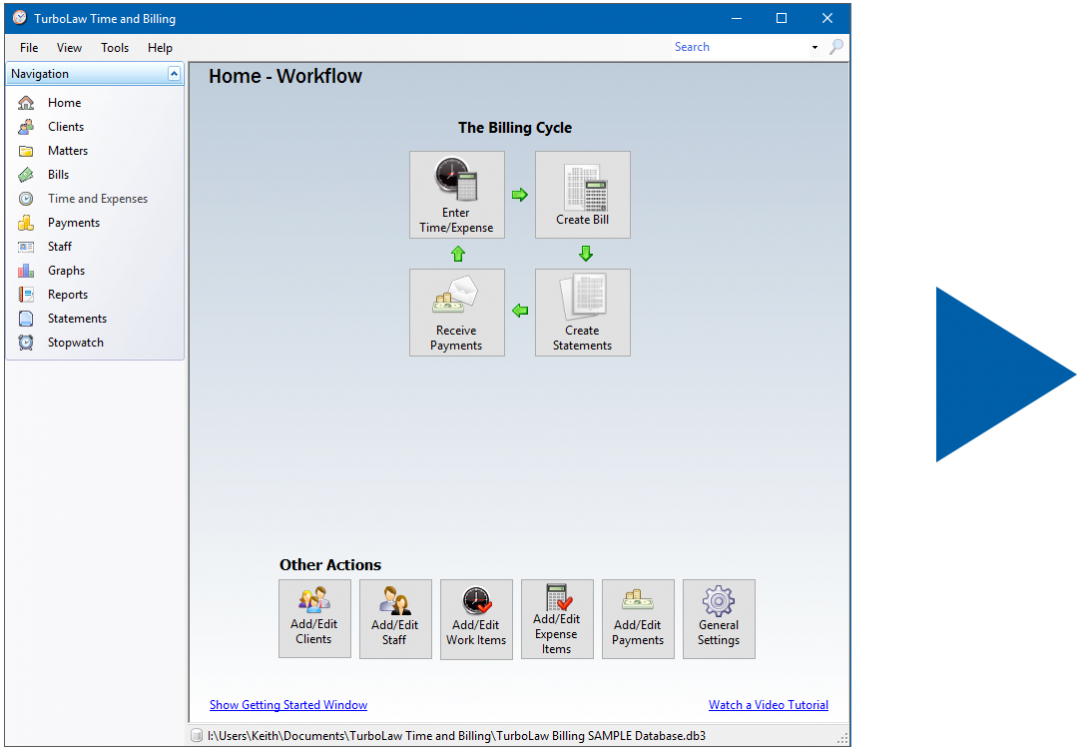1080x749 pixels.
Task: Click the Show Getting Started Window link
Action: pyautogui.click(x=288, y=704)
